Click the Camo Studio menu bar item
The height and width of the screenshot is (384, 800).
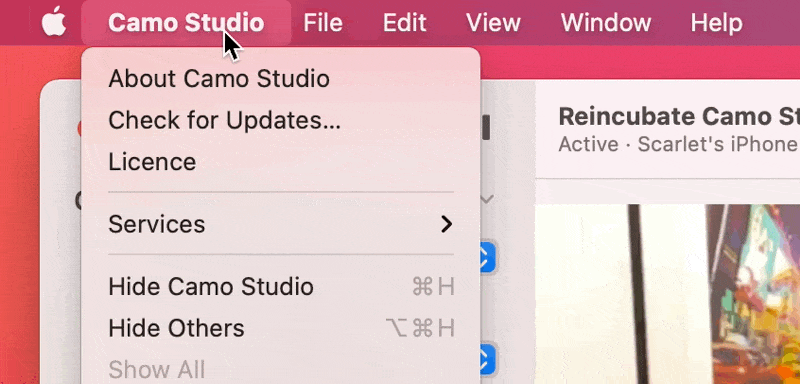186,23
